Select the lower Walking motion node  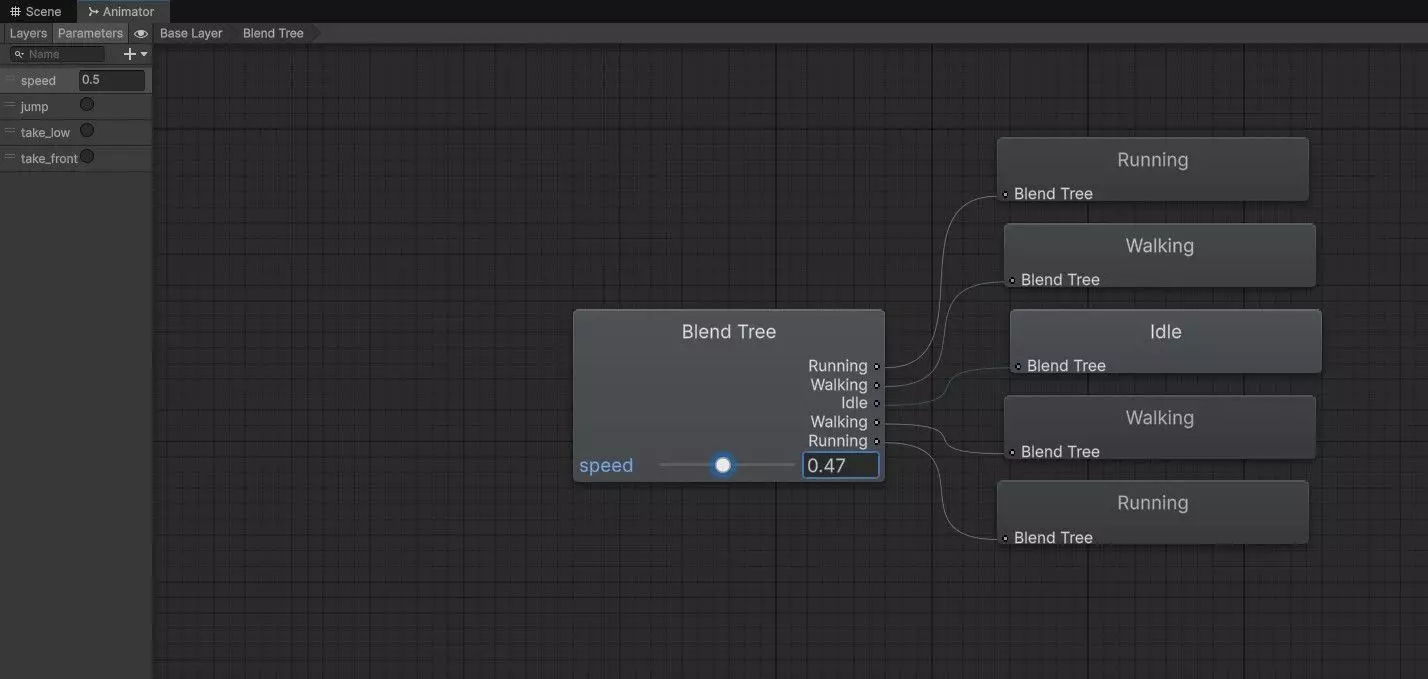pyautogui.click(x=1159, y=427)
